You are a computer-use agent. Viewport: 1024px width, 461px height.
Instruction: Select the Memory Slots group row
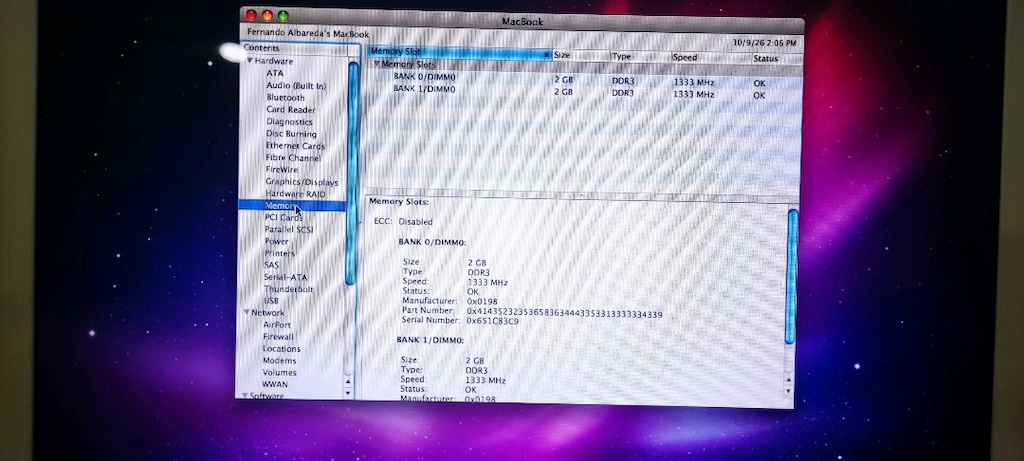(585, 66)
